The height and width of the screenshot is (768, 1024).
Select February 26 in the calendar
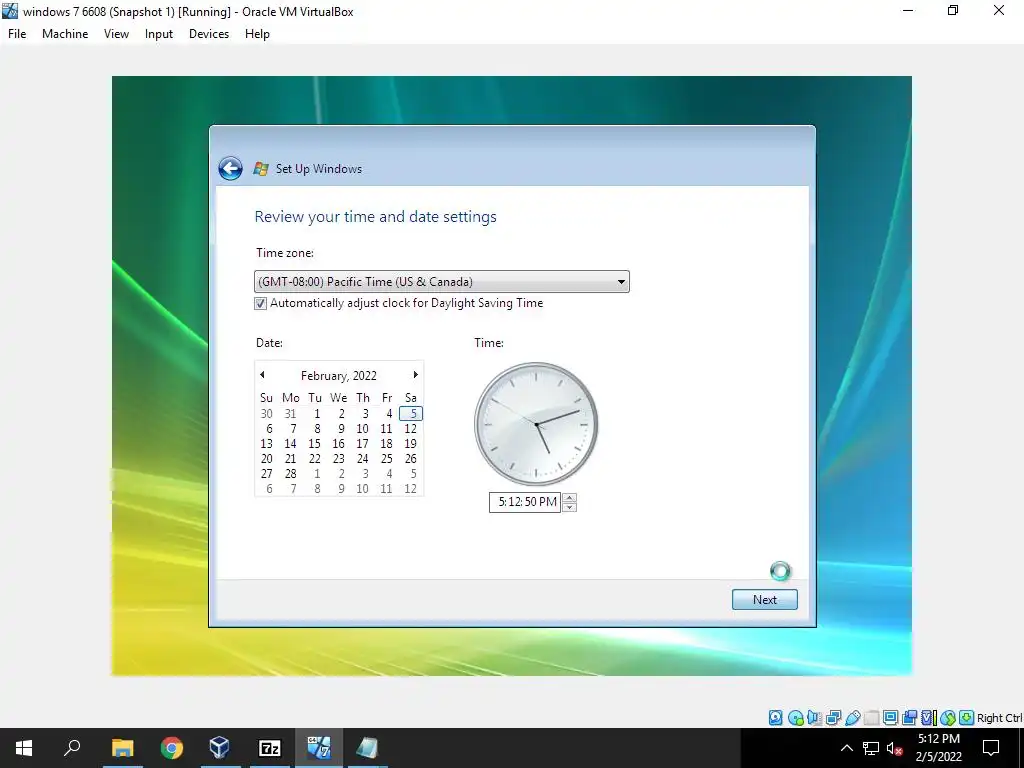coord(411,458)
